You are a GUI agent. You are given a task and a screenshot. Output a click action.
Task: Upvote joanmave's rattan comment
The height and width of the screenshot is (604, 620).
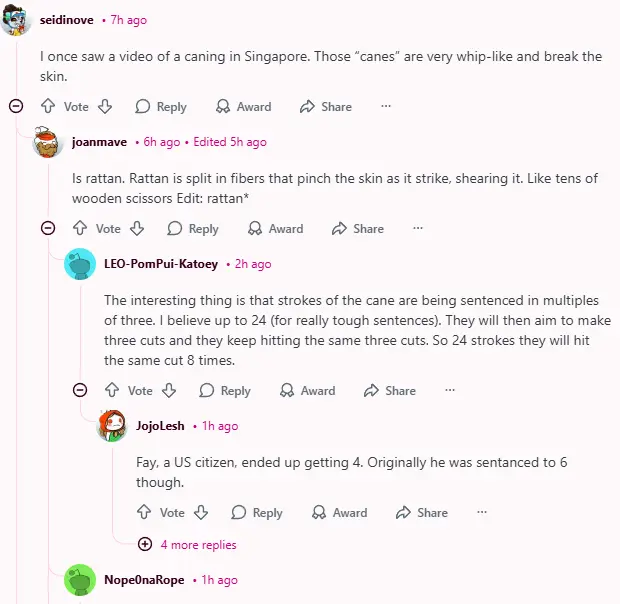pyautogui.click(x=79, y=229)
